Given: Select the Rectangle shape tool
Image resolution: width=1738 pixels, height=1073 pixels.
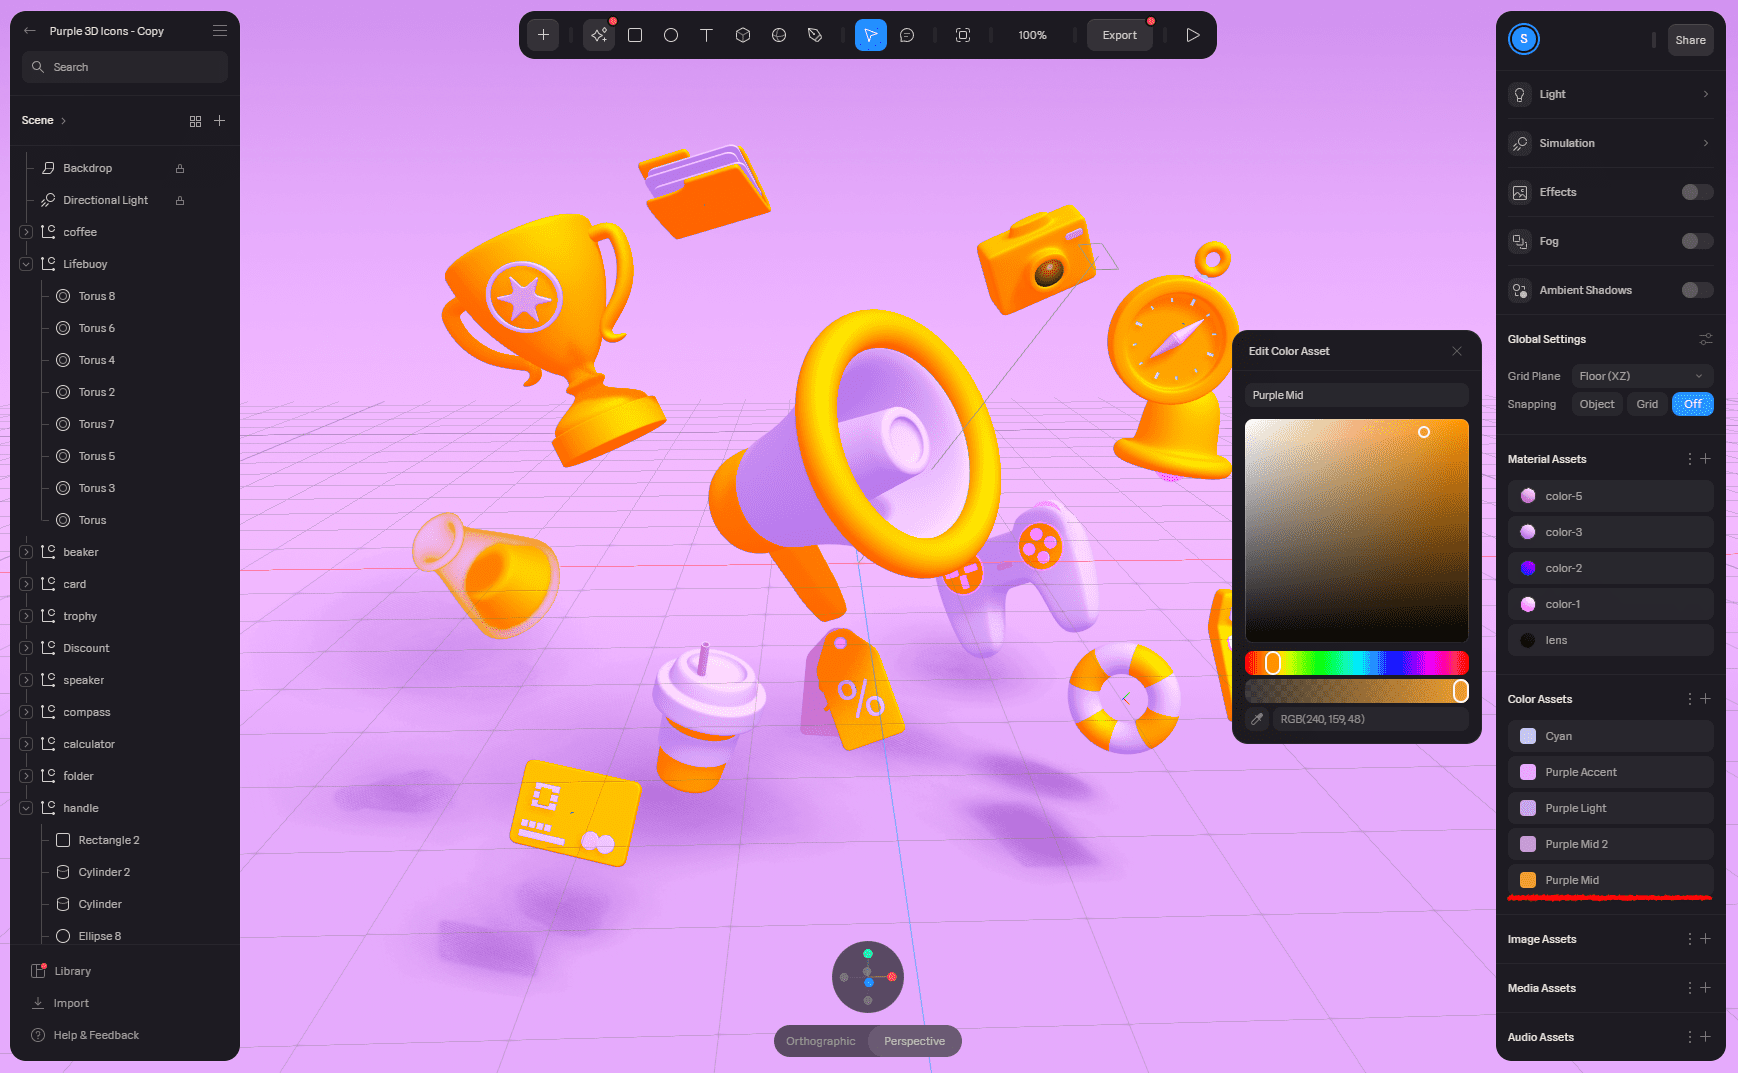Looking at the screenshot, I should pyautogui.click(x=635, y=35).
